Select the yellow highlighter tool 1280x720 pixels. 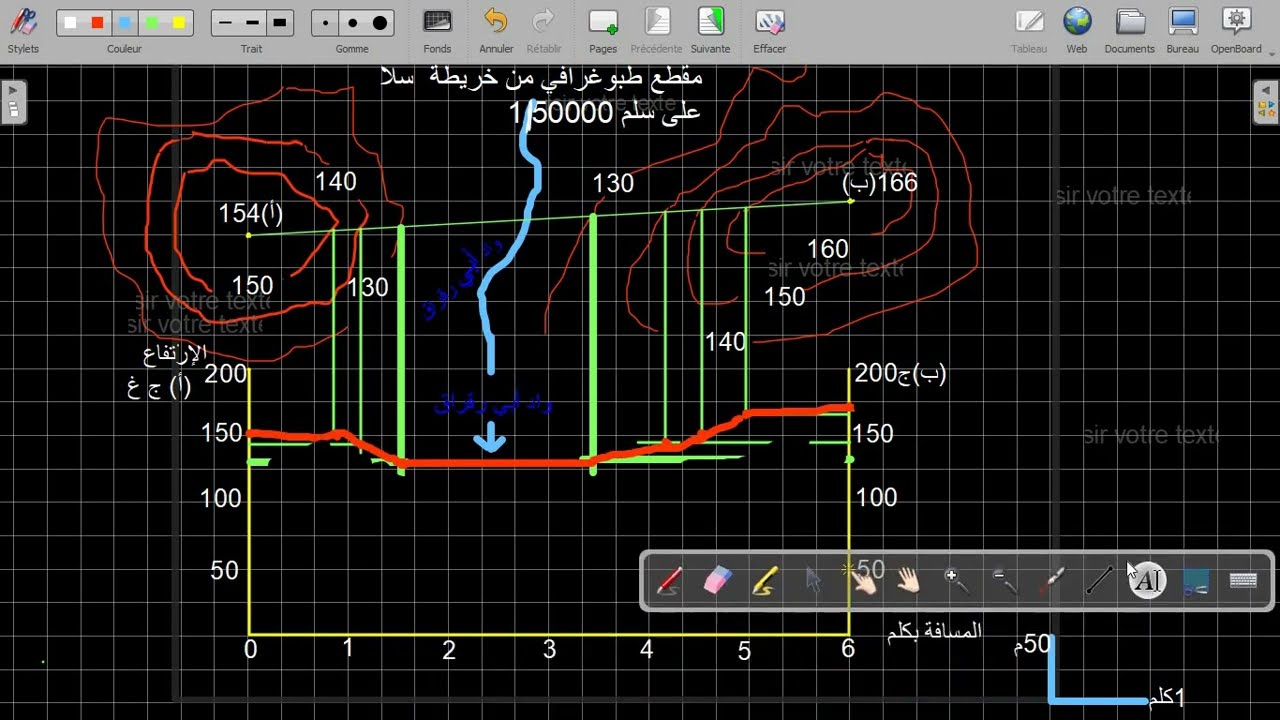(x=765, y=580)
